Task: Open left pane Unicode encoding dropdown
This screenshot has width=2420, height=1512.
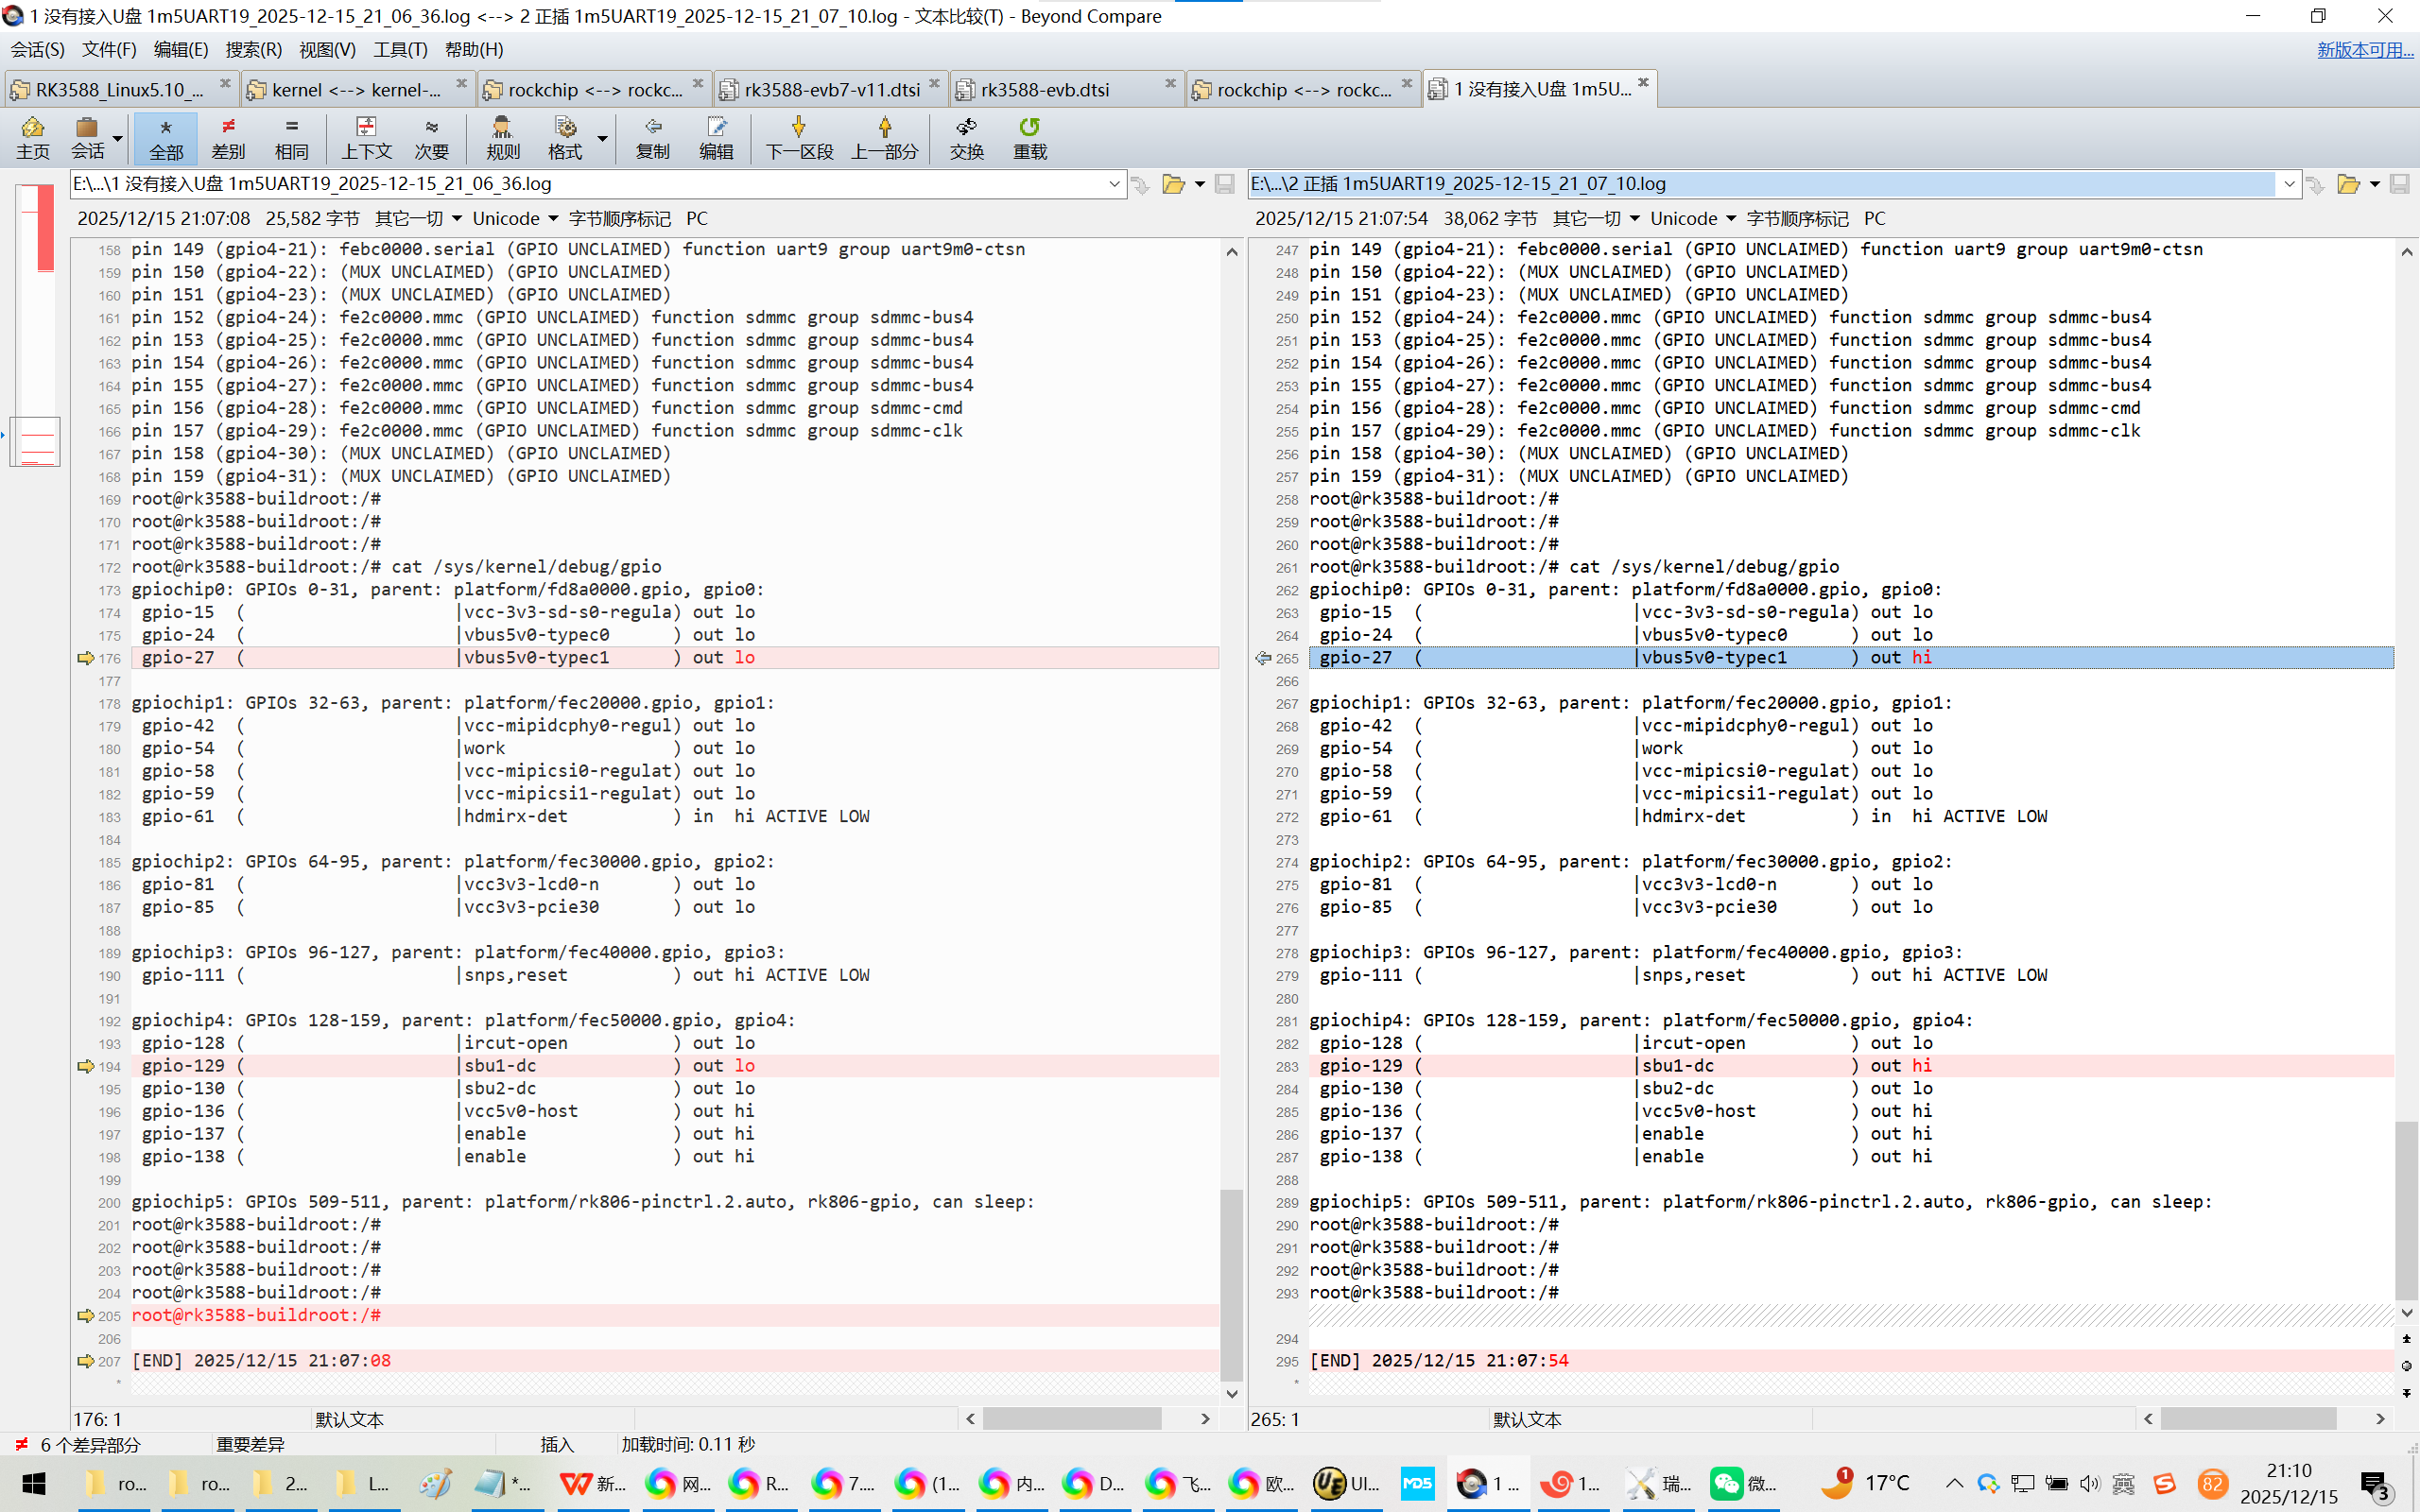Action: [x=514, y=218]
